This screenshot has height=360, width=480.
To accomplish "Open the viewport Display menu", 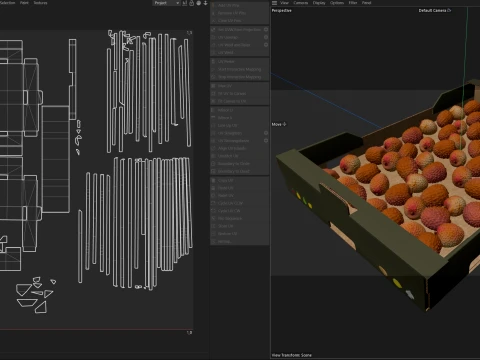I will (x=319, y=3).
